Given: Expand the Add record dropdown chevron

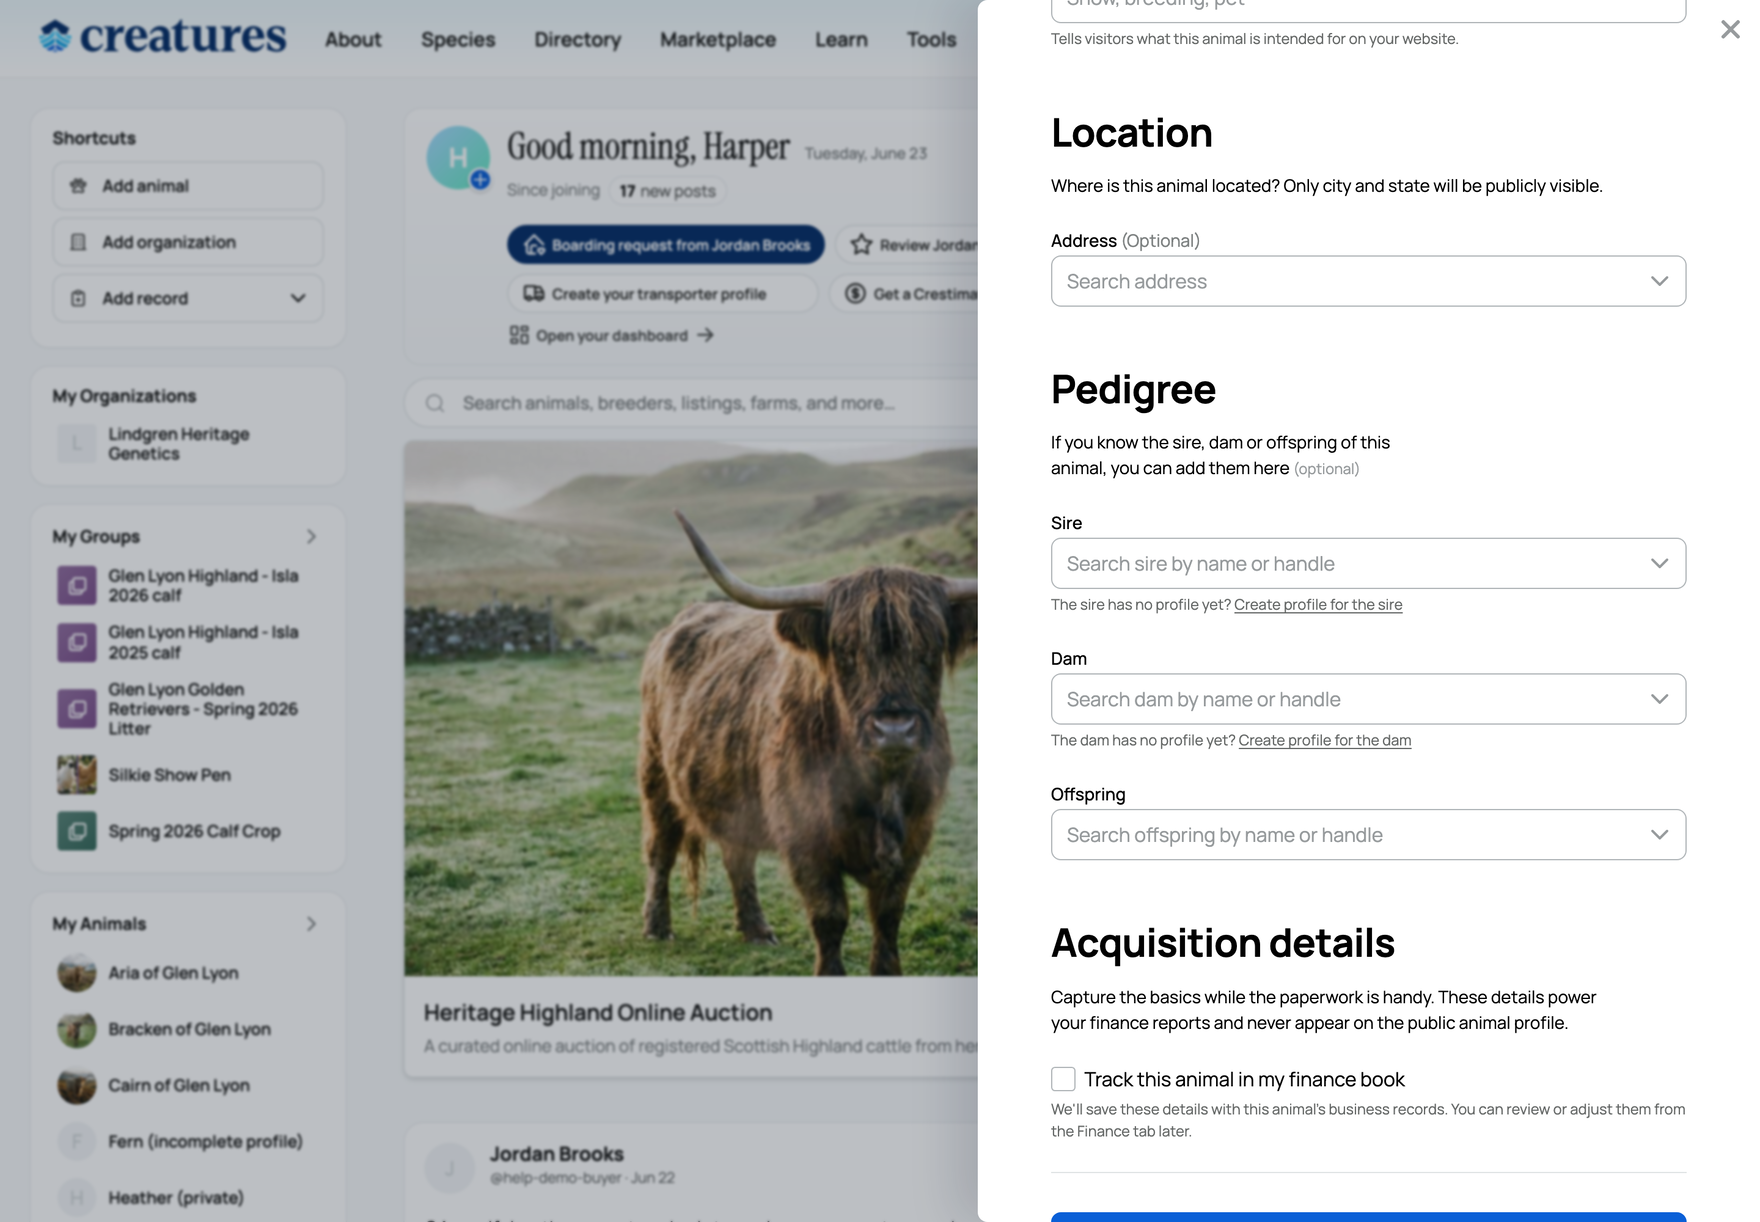Looking at the screenshot, I should click(x=298, y=298).
